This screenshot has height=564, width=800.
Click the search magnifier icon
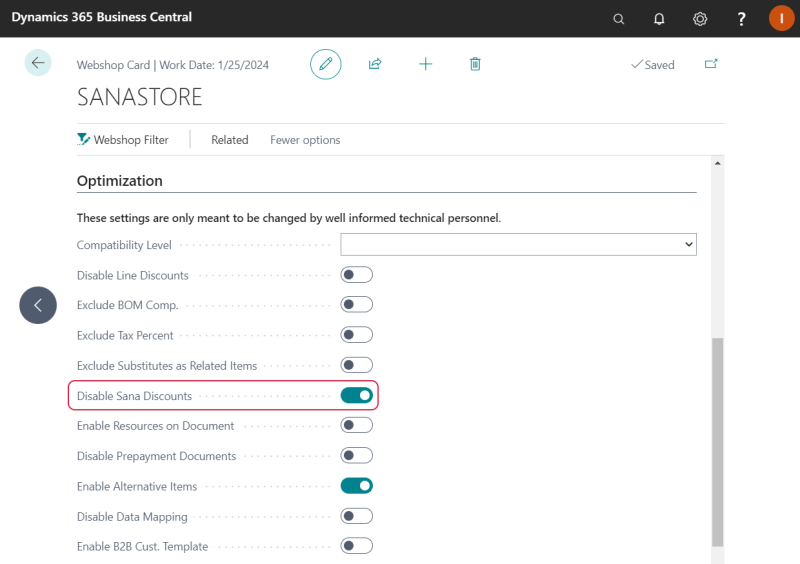(618, 19)
